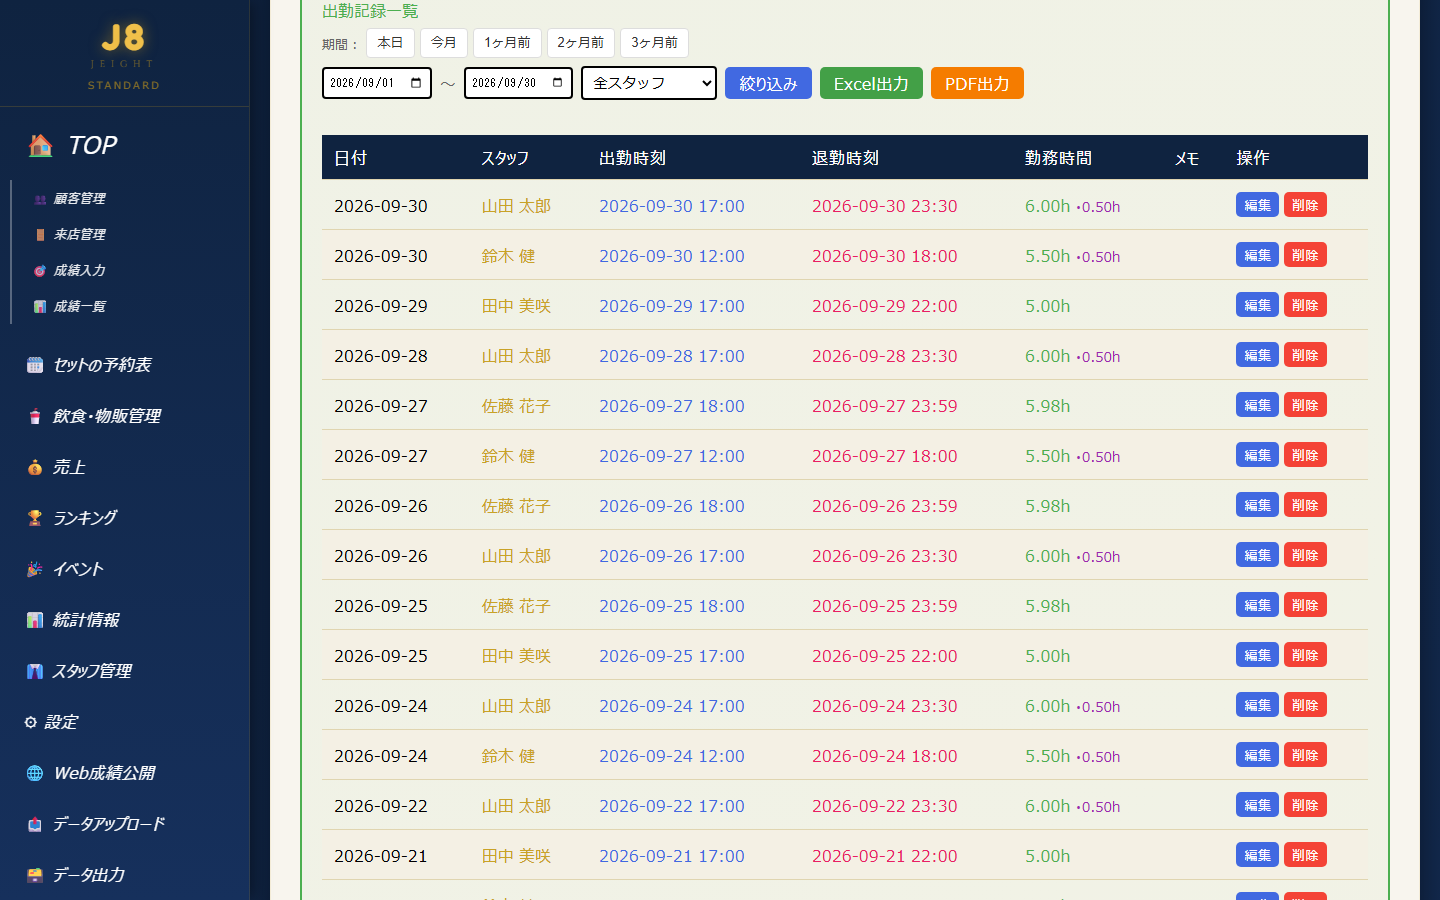The width and height of the screenshot is (1440, 900).
Task: Click the ランキング trophy icon
Action: pos(35,518)
